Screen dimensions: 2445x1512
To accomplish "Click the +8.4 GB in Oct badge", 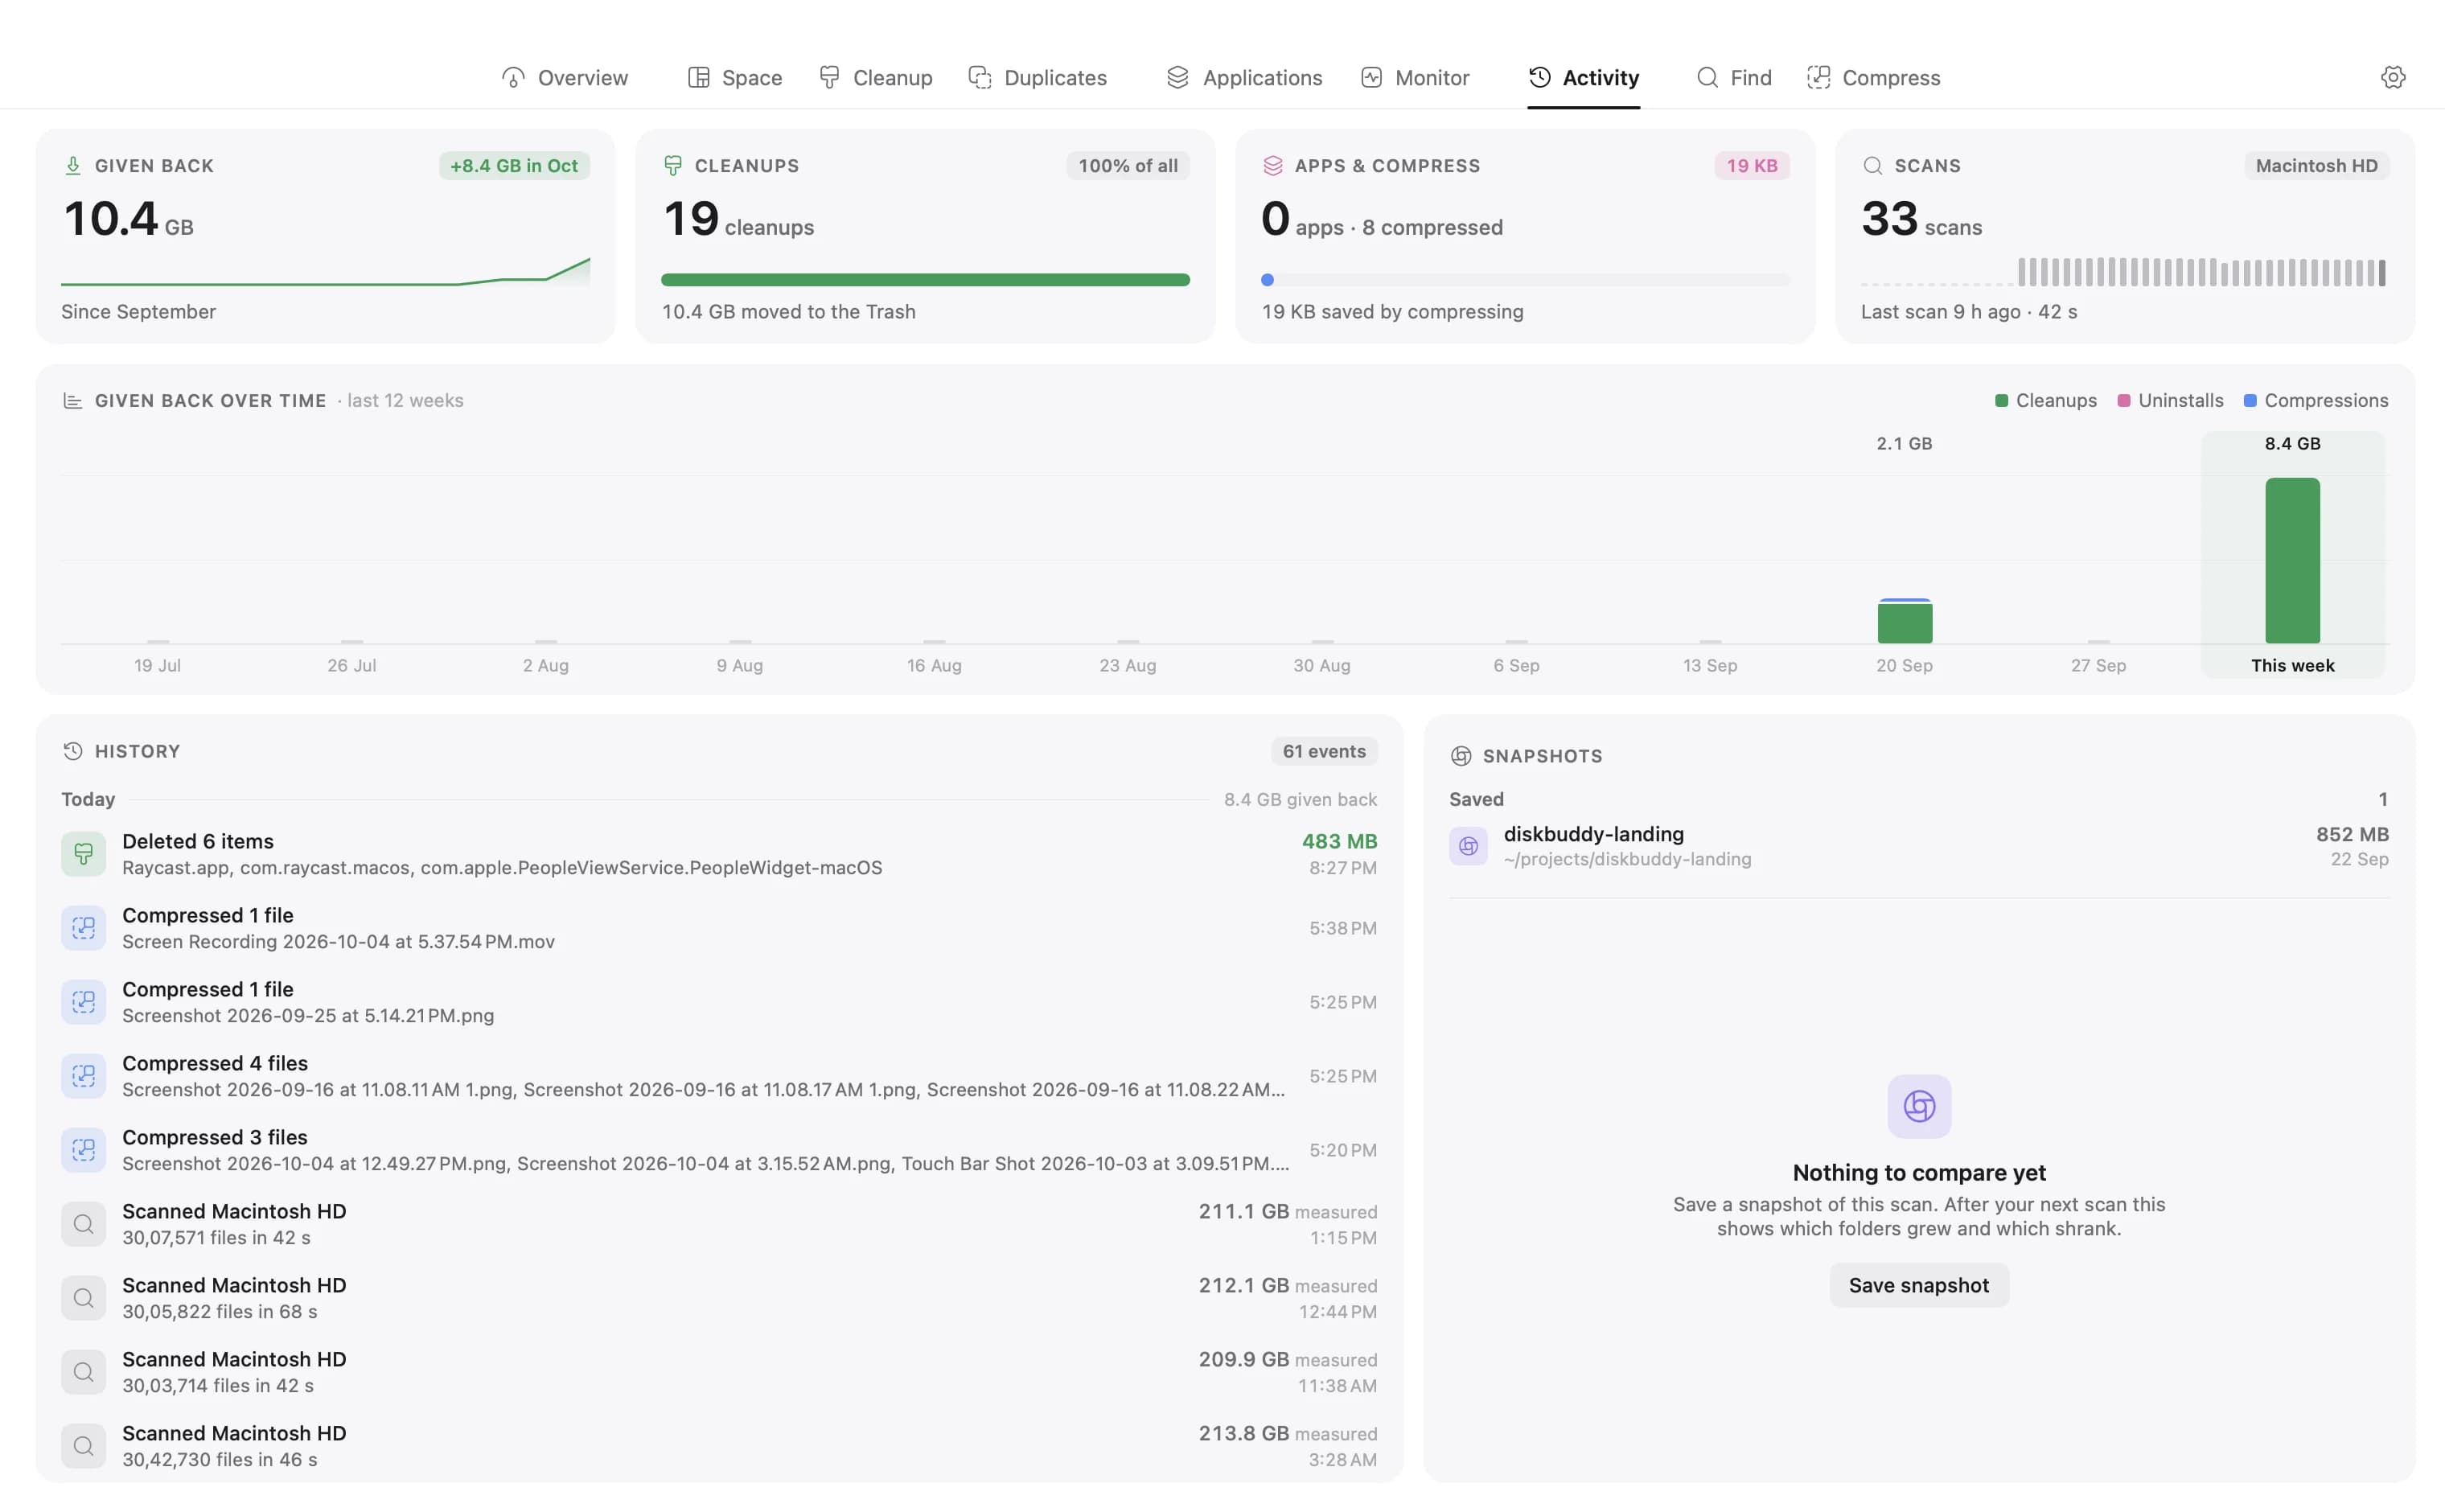I will (x=514, y=165).
